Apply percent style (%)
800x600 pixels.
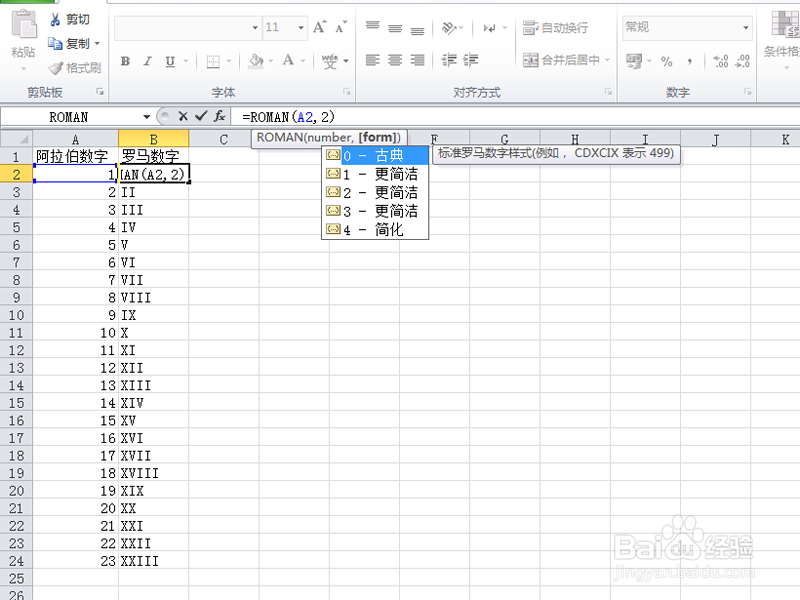coord(666,61)
